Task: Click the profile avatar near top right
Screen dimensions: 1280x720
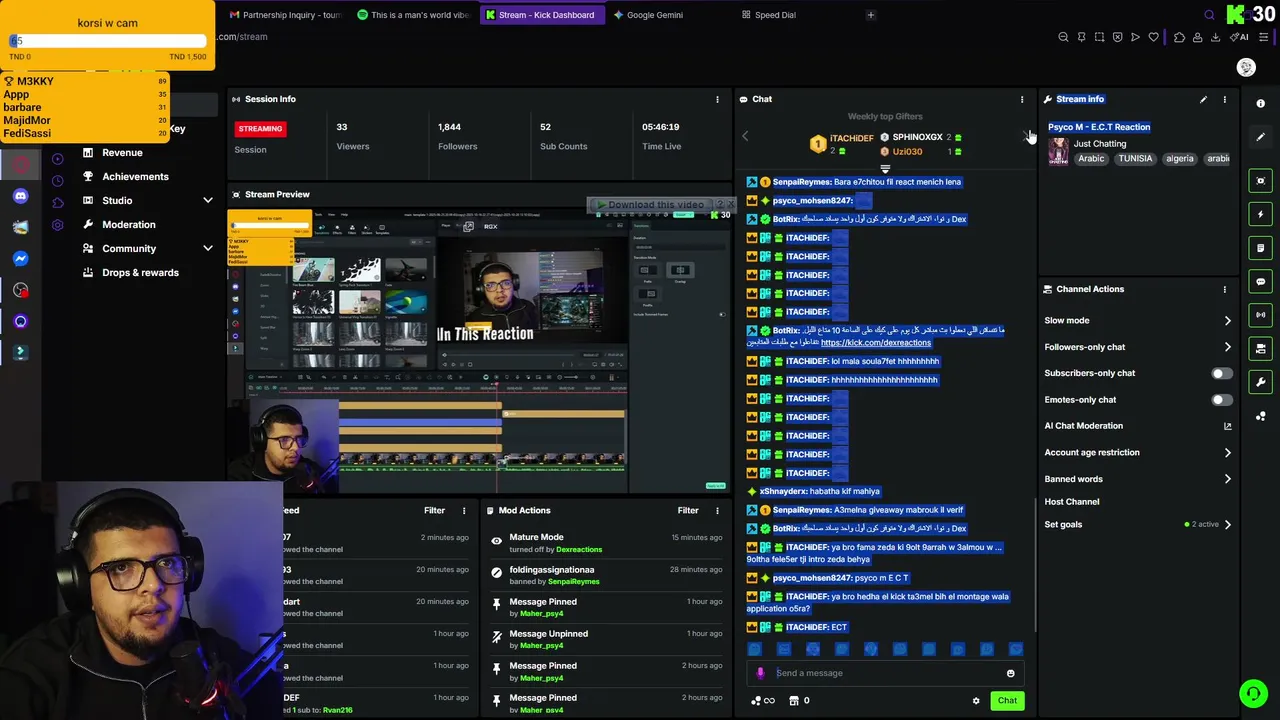Action: pos(1246,68)
